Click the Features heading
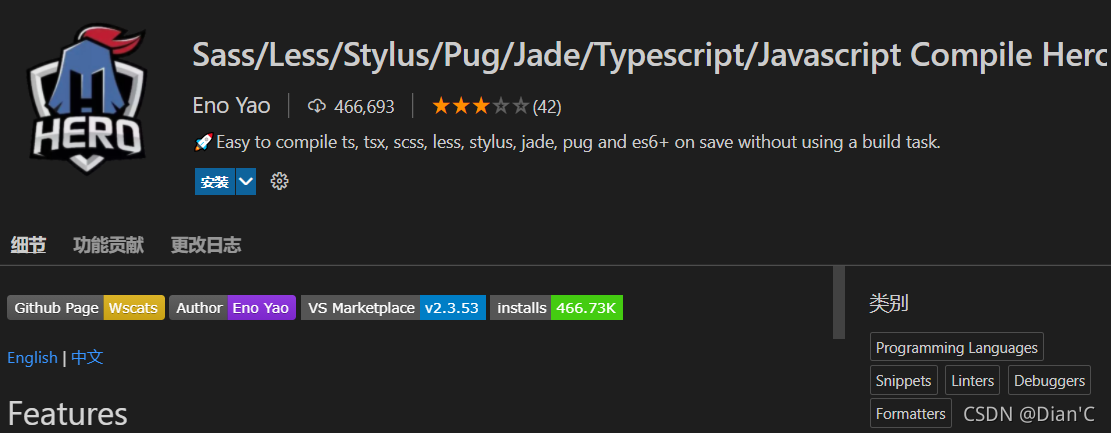This screenshot has height=433, width=1111. coord(67,414)
